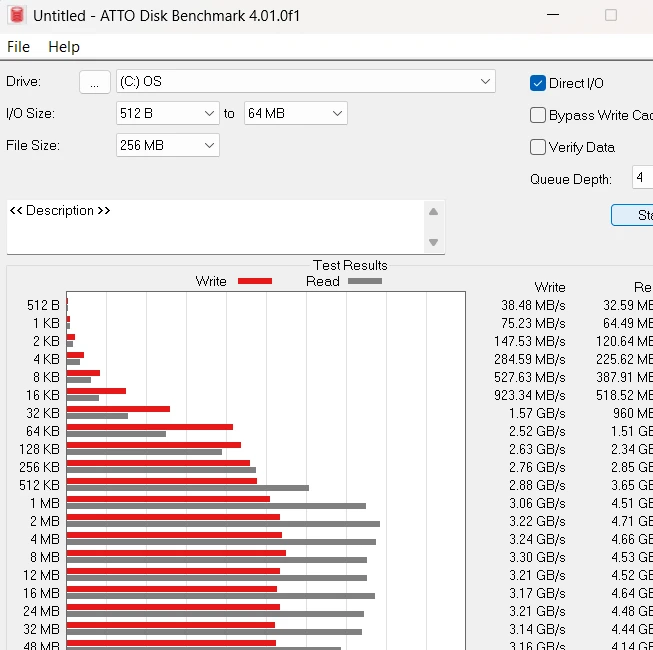The width and height of the screenshot is (653, 650).
Task: Minimize the ATTO Disk Benchmark window
Action: coord(552,16)
